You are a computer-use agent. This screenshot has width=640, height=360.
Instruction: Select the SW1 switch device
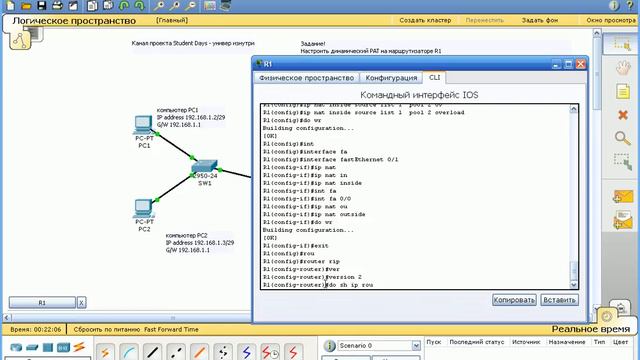point(204,166)
